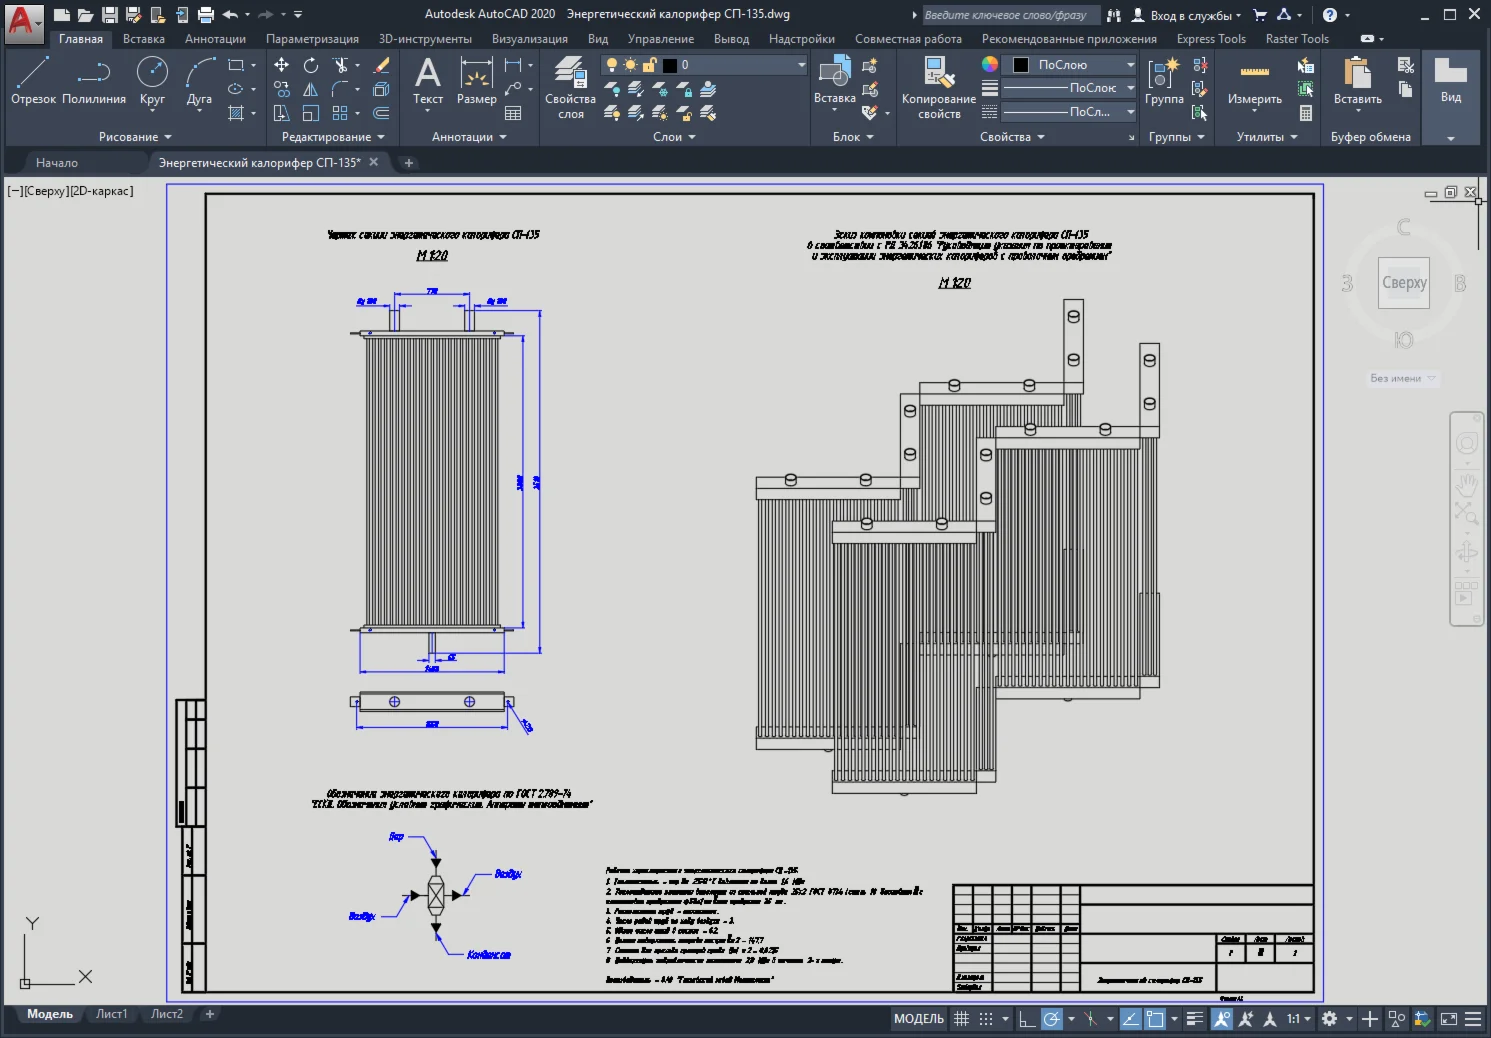
Task: Open the quick calculator in Утилиты
Action: (1305, 113)
